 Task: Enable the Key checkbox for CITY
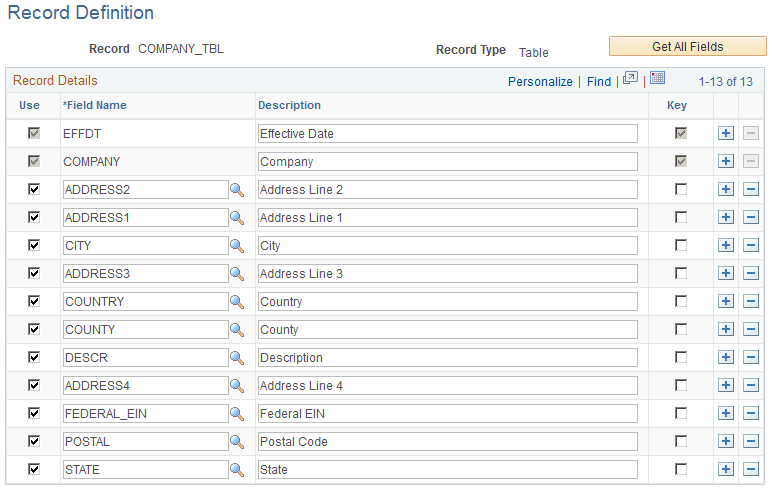[x=681, y=245]
